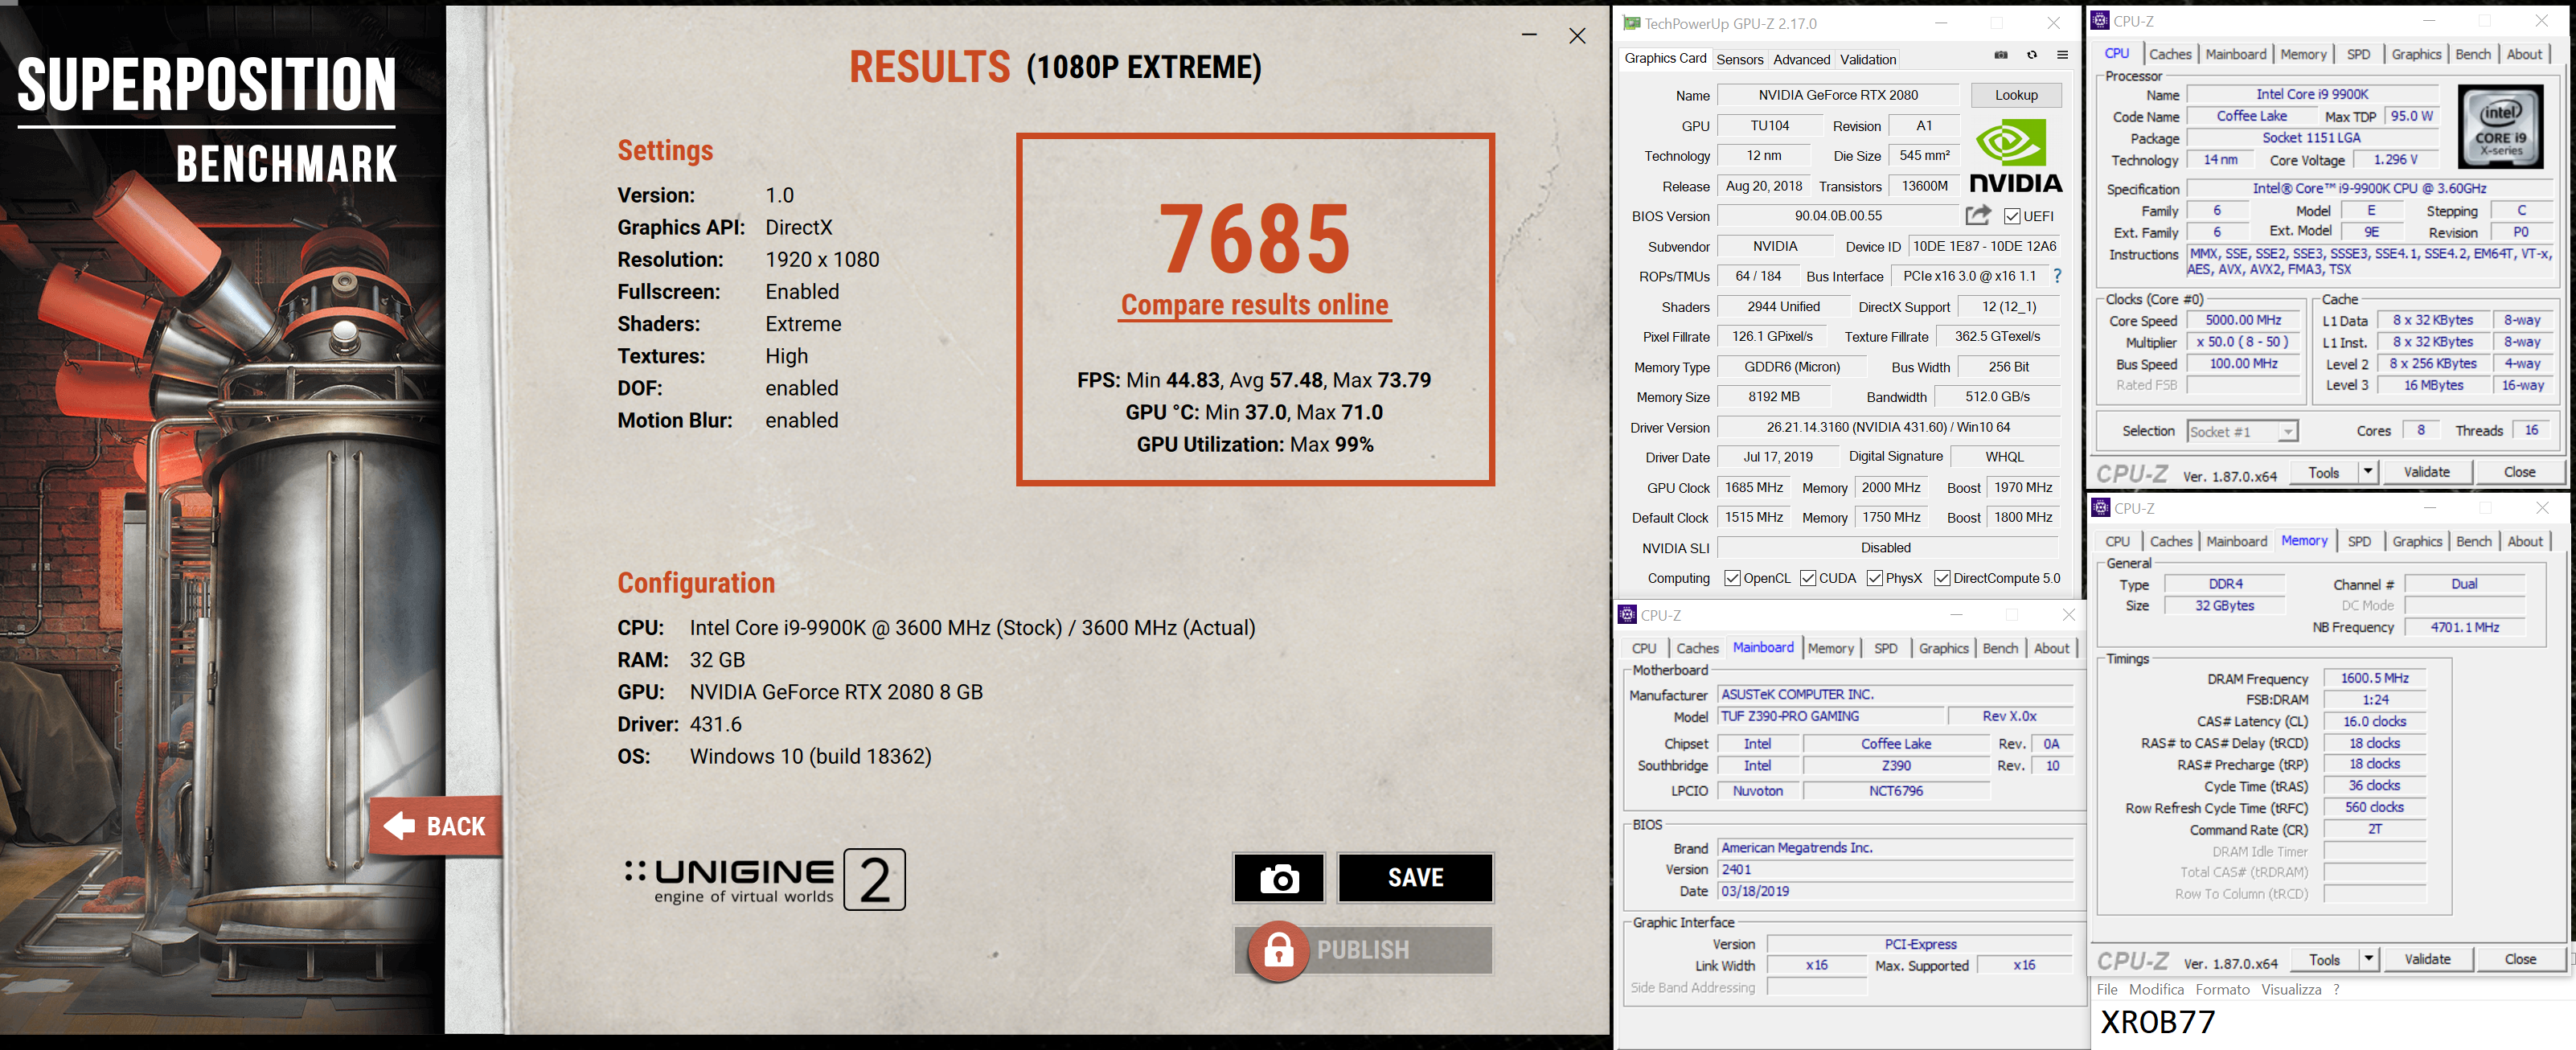
Task: Switch to the GPU-Z Sensors tab
Action: coord(1740,59)
